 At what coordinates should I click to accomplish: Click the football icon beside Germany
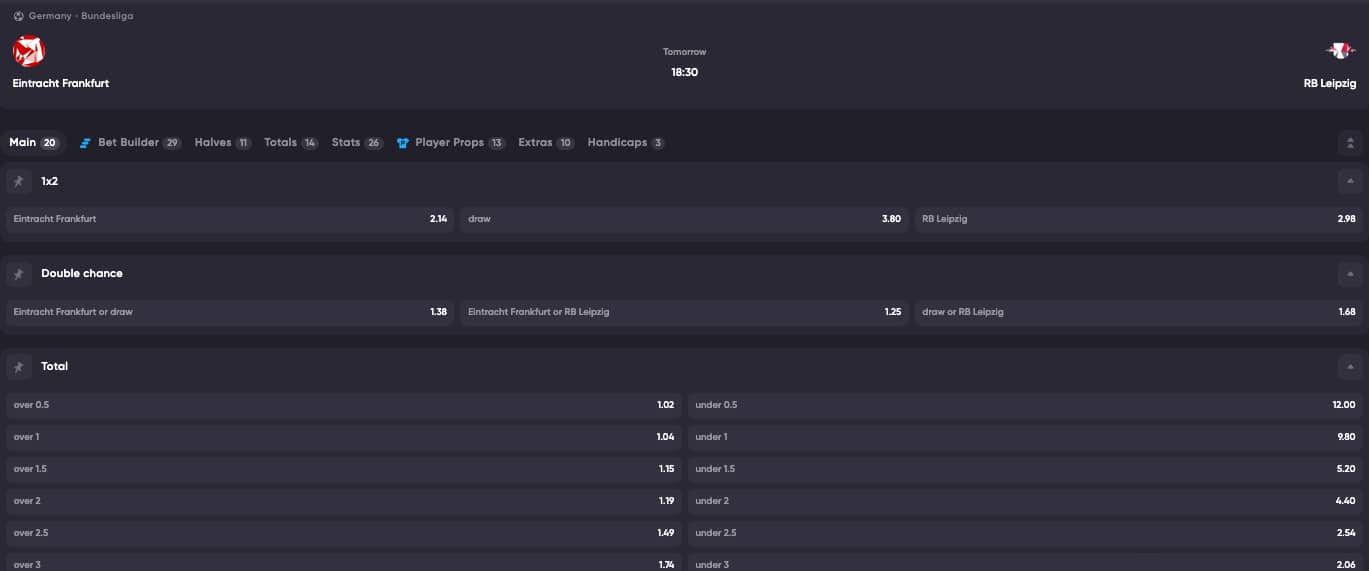pyautogui.click(x=18, y=16)
